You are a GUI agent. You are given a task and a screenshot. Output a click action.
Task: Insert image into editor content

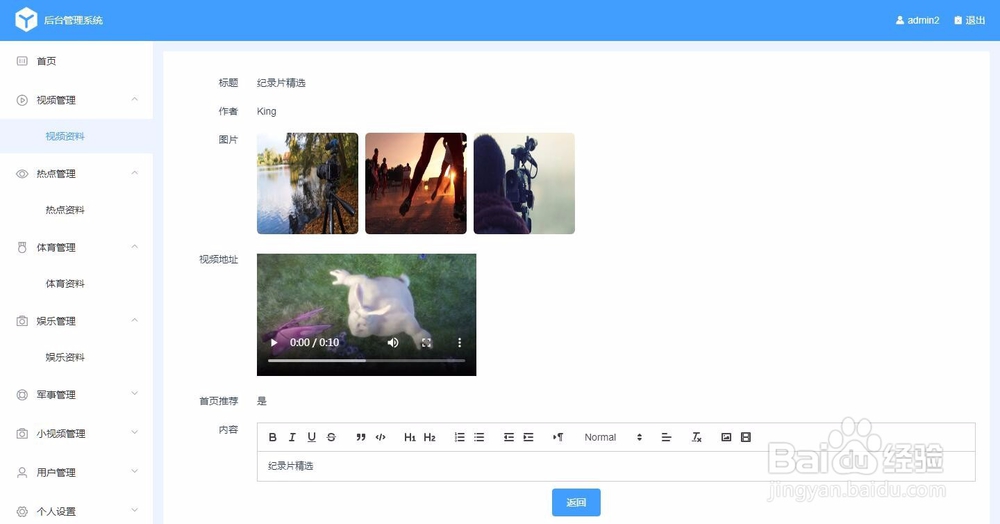[726, 437]
